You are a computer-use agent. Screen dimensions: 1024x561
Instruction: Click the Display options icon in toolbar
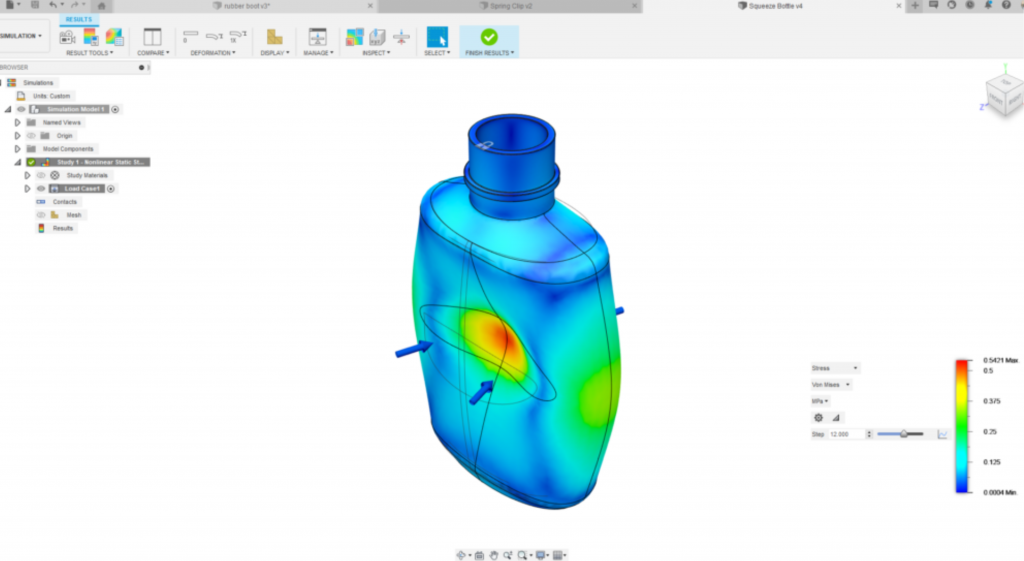pyautogui.click(x=274, y=37)
